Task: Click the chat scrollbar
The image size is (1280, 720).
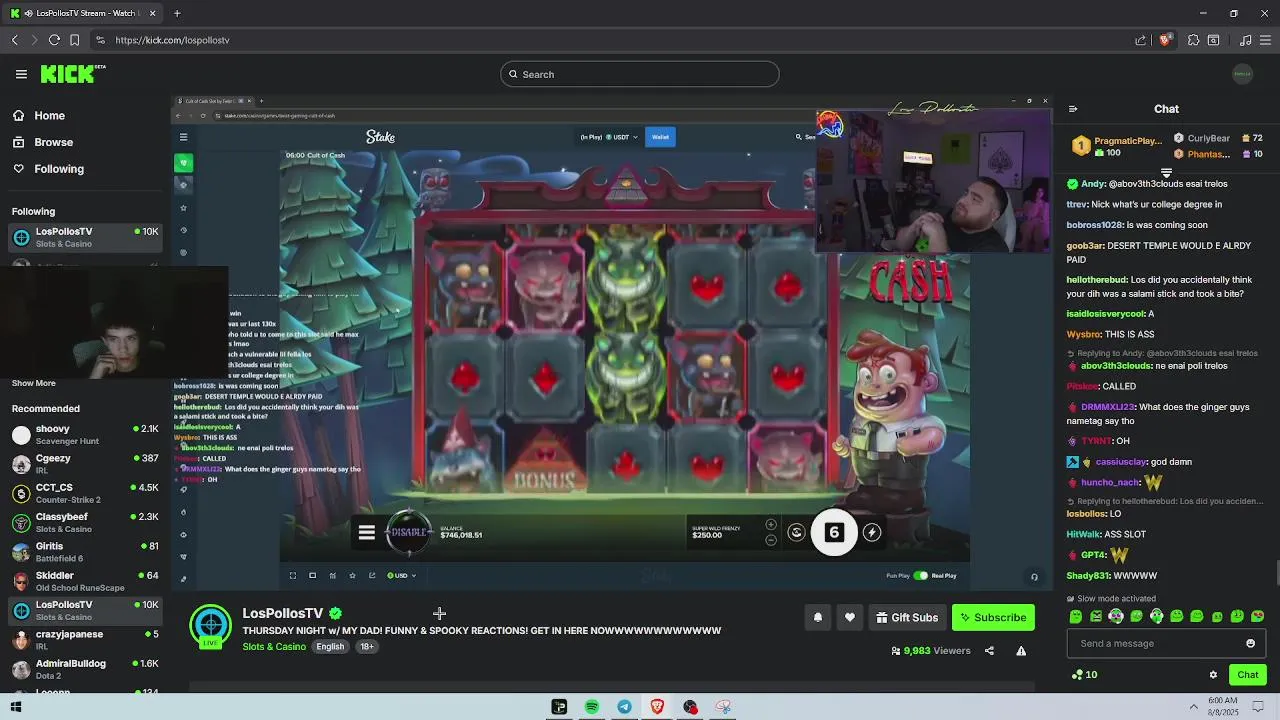Action: click(x=1276, y=575)
